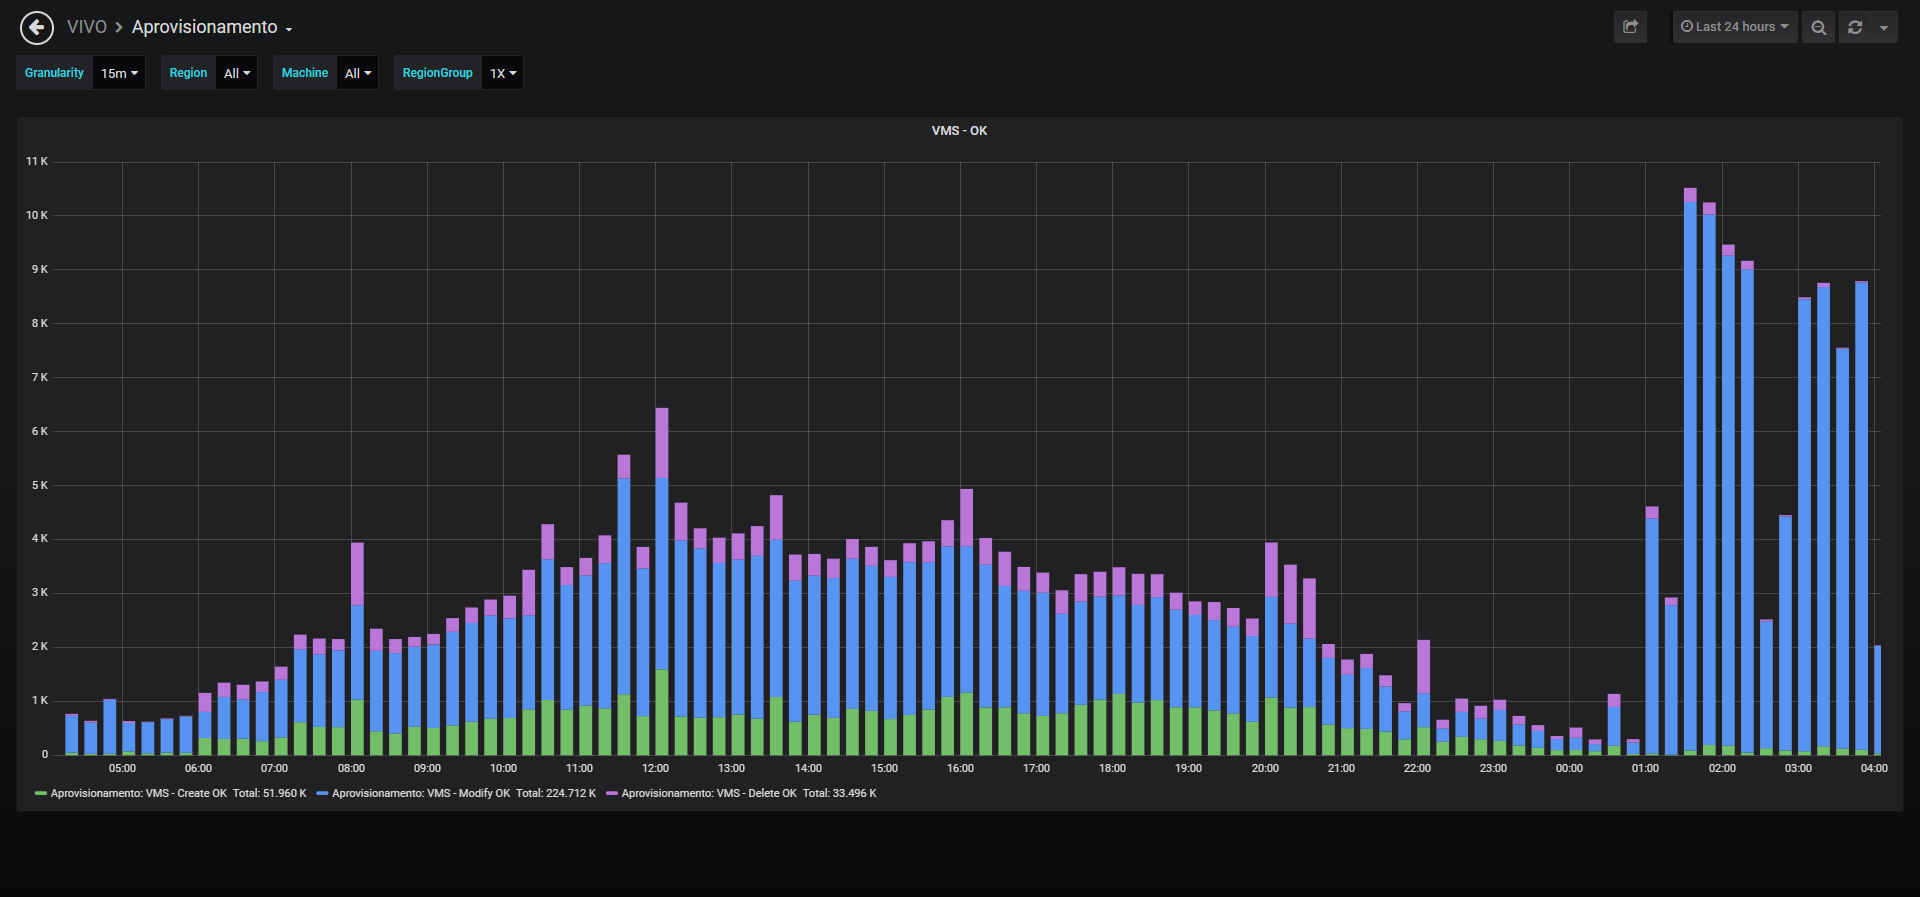Open the Aprovisionamento dashboard picker
The height and width of the screenshot is (897, 1920).
[x=212, y=27]
